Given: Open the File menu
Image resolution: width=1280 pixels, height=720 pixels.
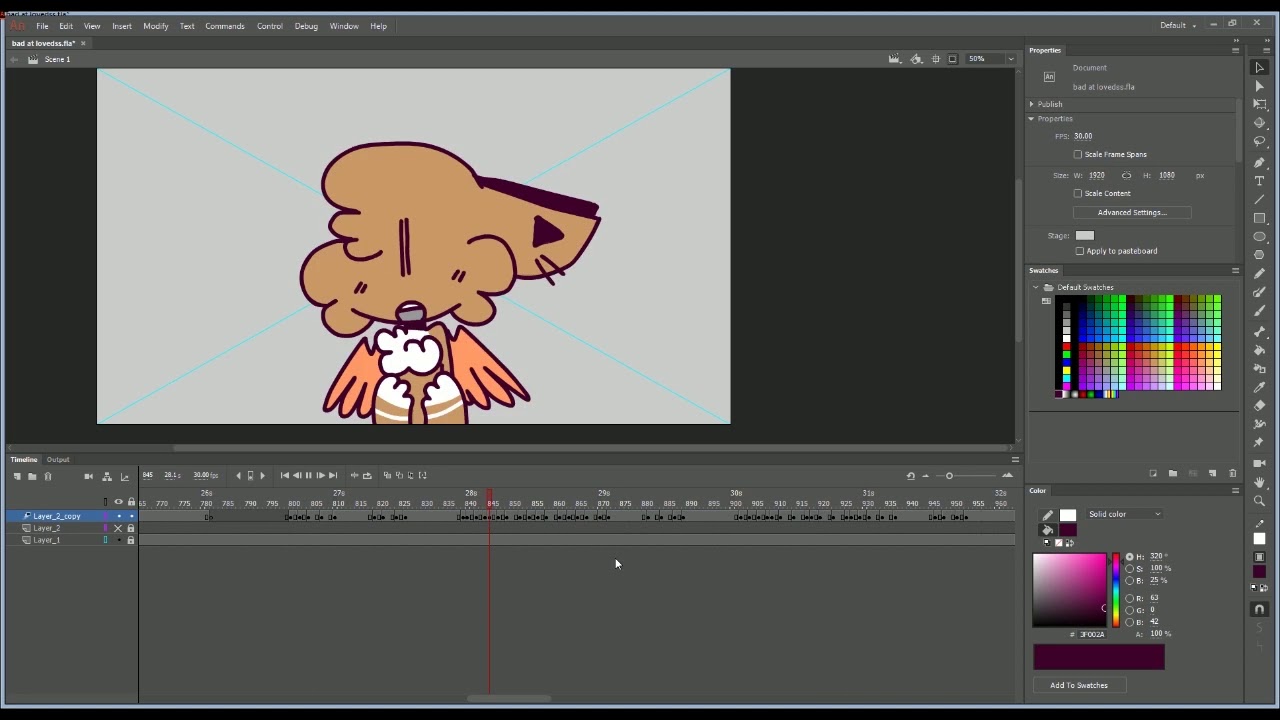Looking at the screenshot, I should 42,26.
